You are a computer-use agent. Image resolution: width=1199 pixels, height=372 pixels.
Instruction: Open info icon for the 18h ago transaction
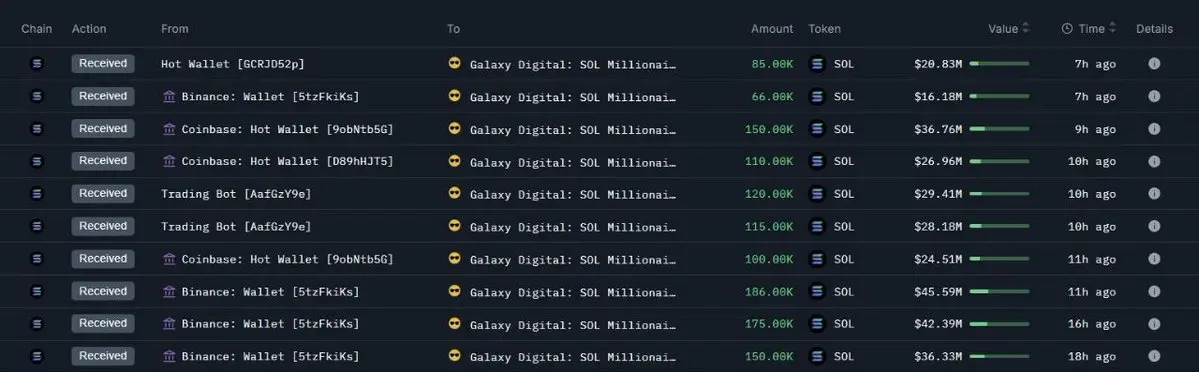click(x=1154, y=357)
